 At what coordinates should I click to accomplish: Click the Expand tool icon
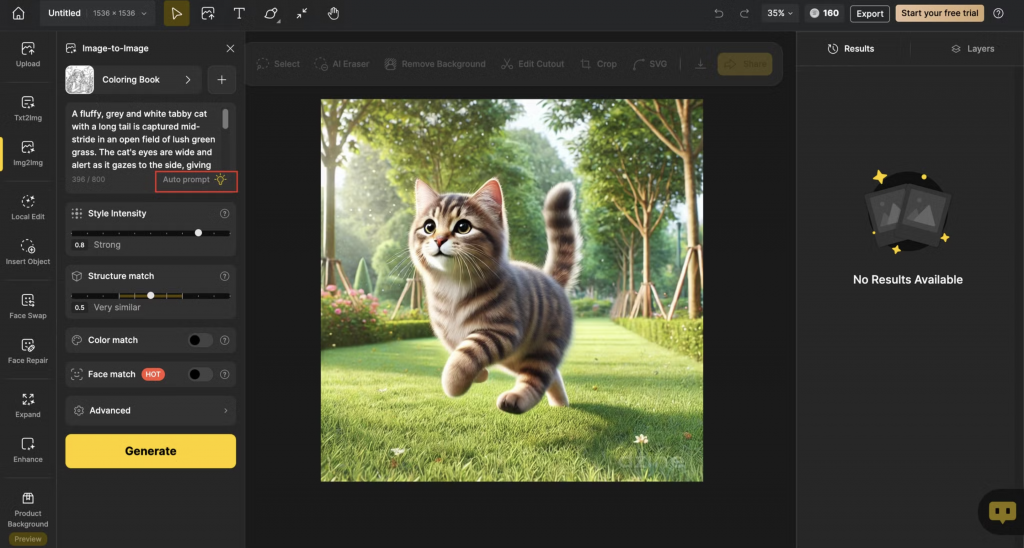[x=28, y=404]
